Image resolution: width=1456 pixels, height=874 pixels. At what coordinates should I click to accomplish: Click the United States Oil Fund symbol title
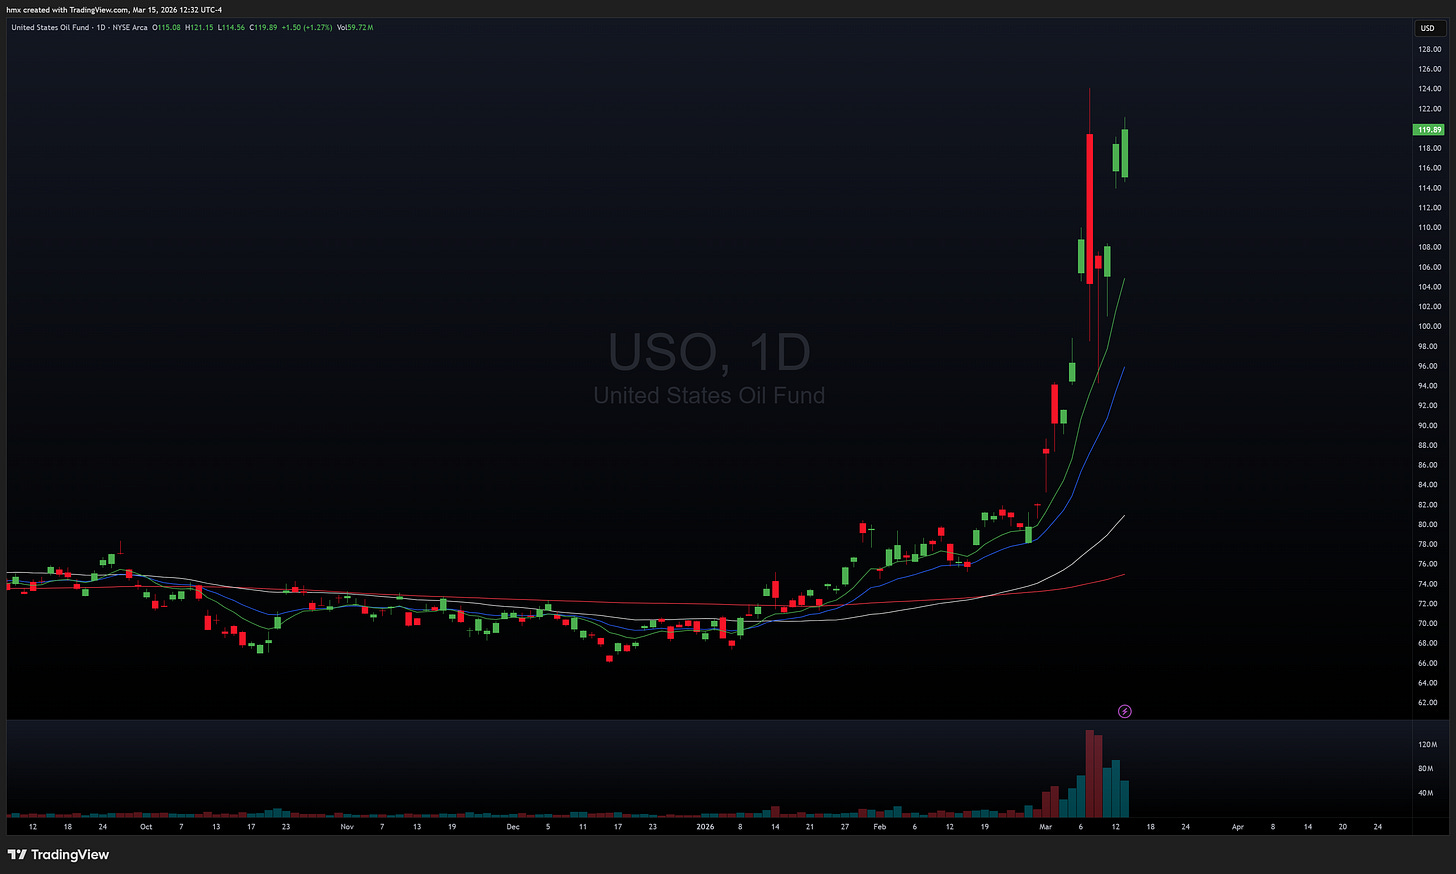pos(50,27)
